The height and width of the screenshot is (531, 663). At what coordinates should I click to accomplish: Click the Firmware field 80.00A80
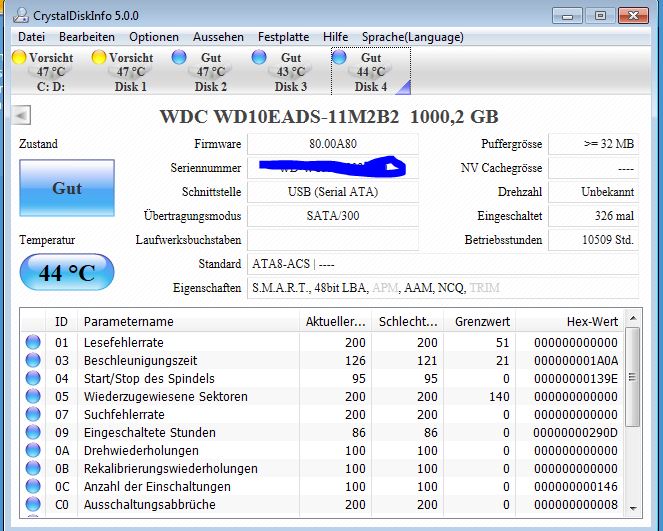point(333,144)
